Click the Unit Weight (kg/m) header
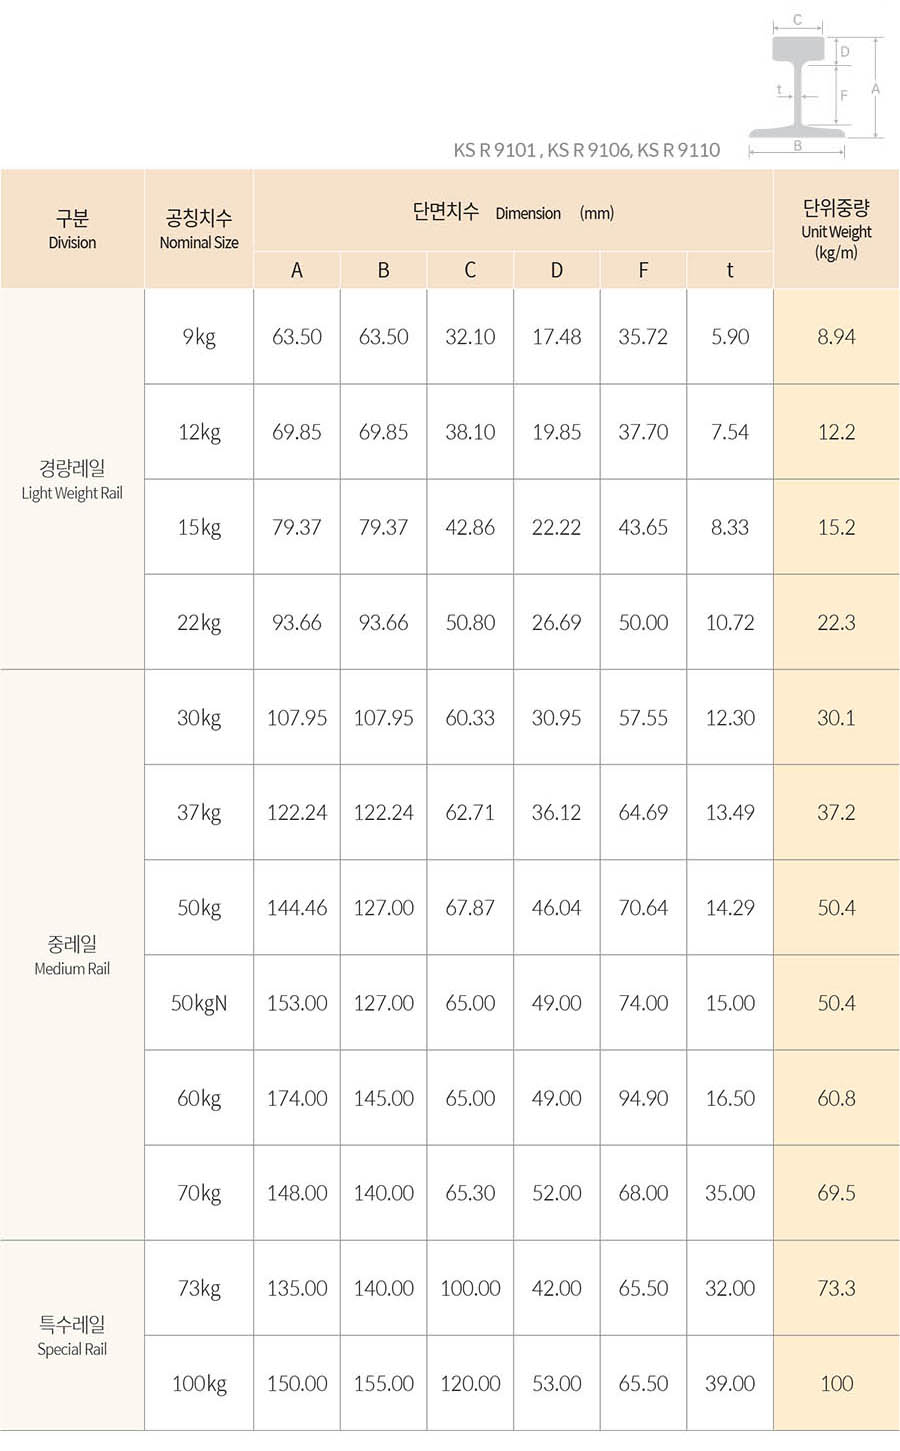Screen dimensions: 900x1451 (836, 229)
